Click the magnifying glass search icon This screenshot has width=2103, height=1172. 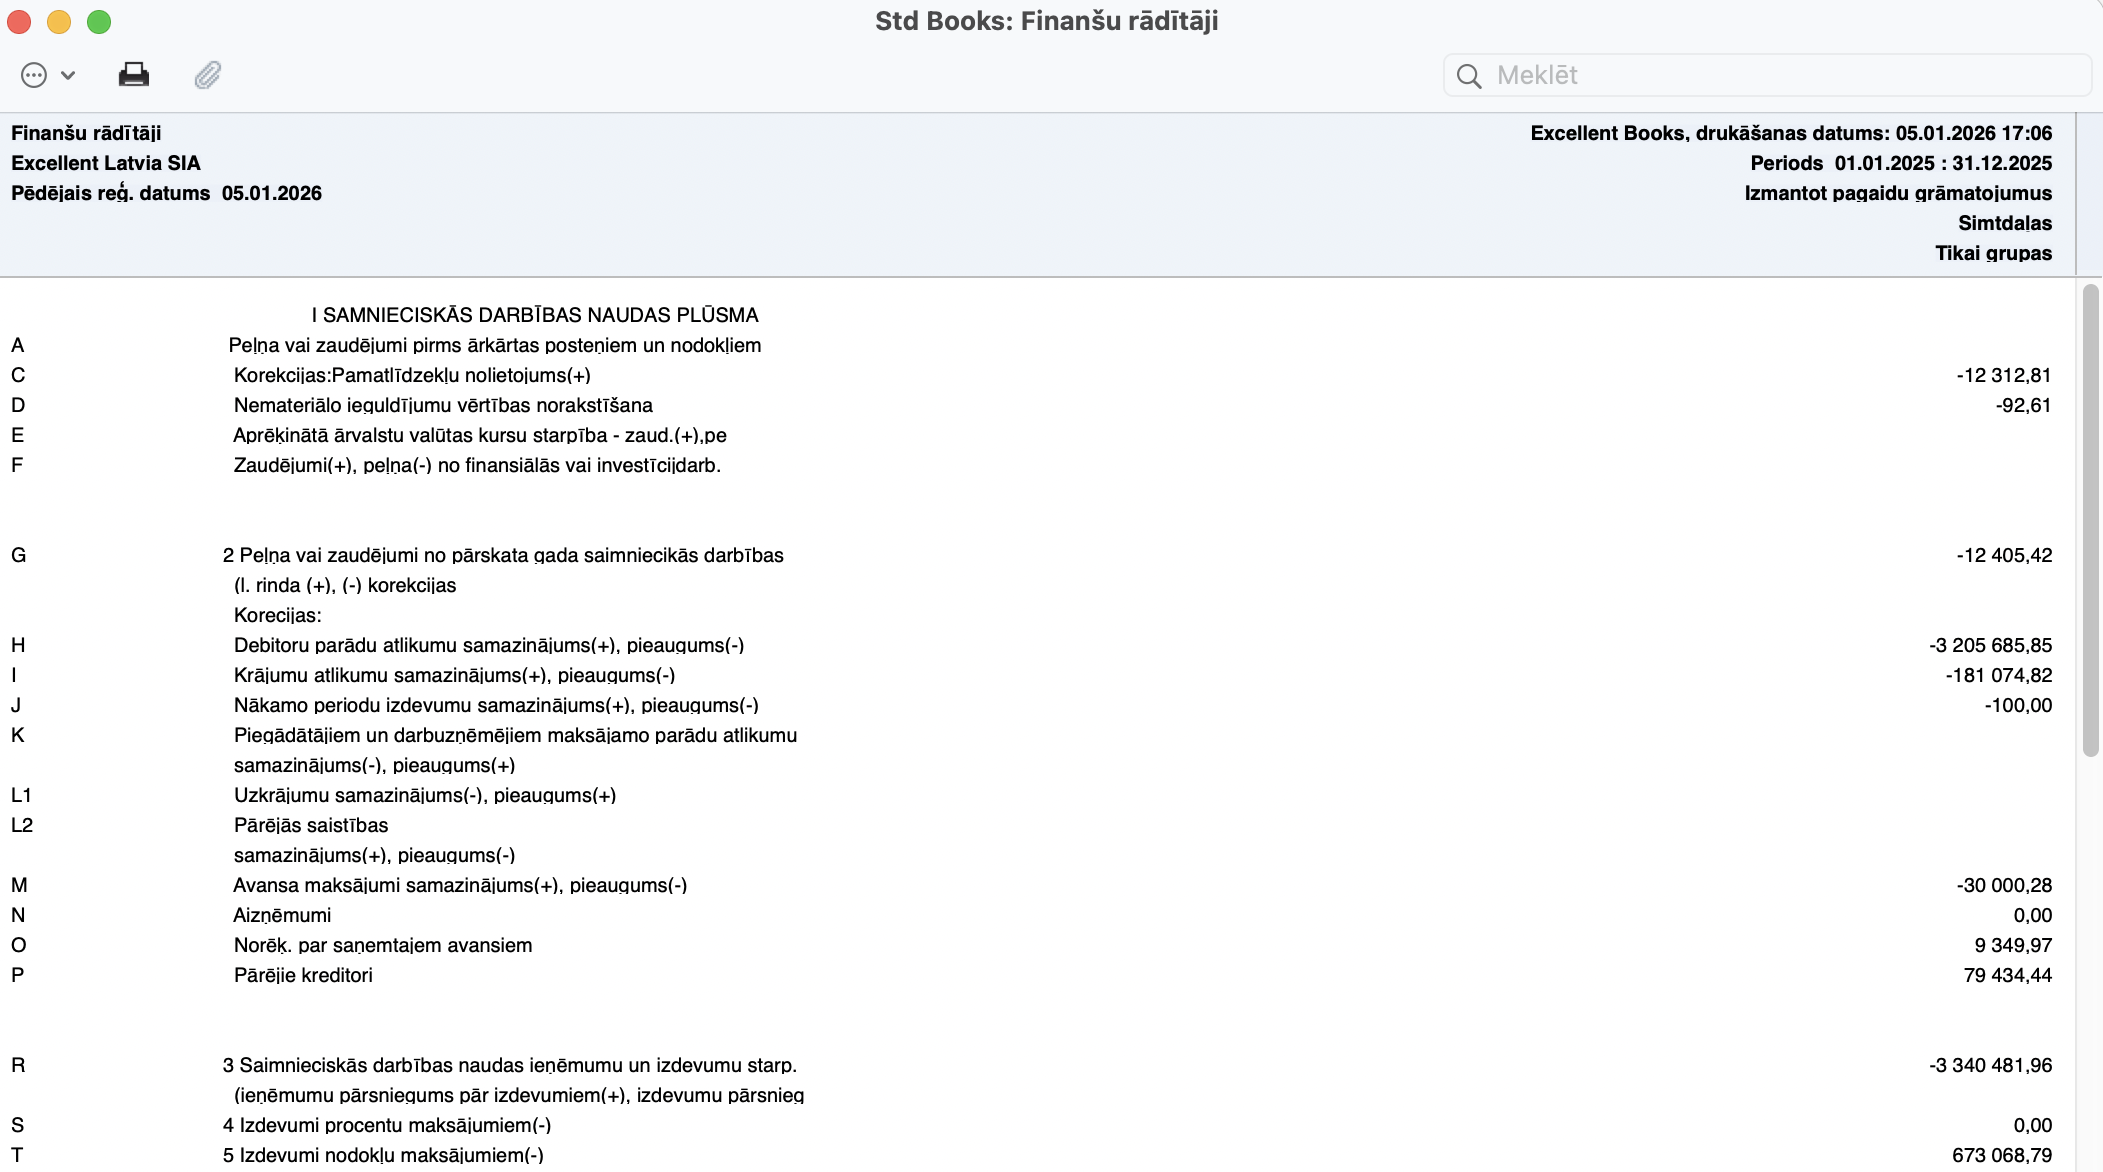click(1468, 76)
